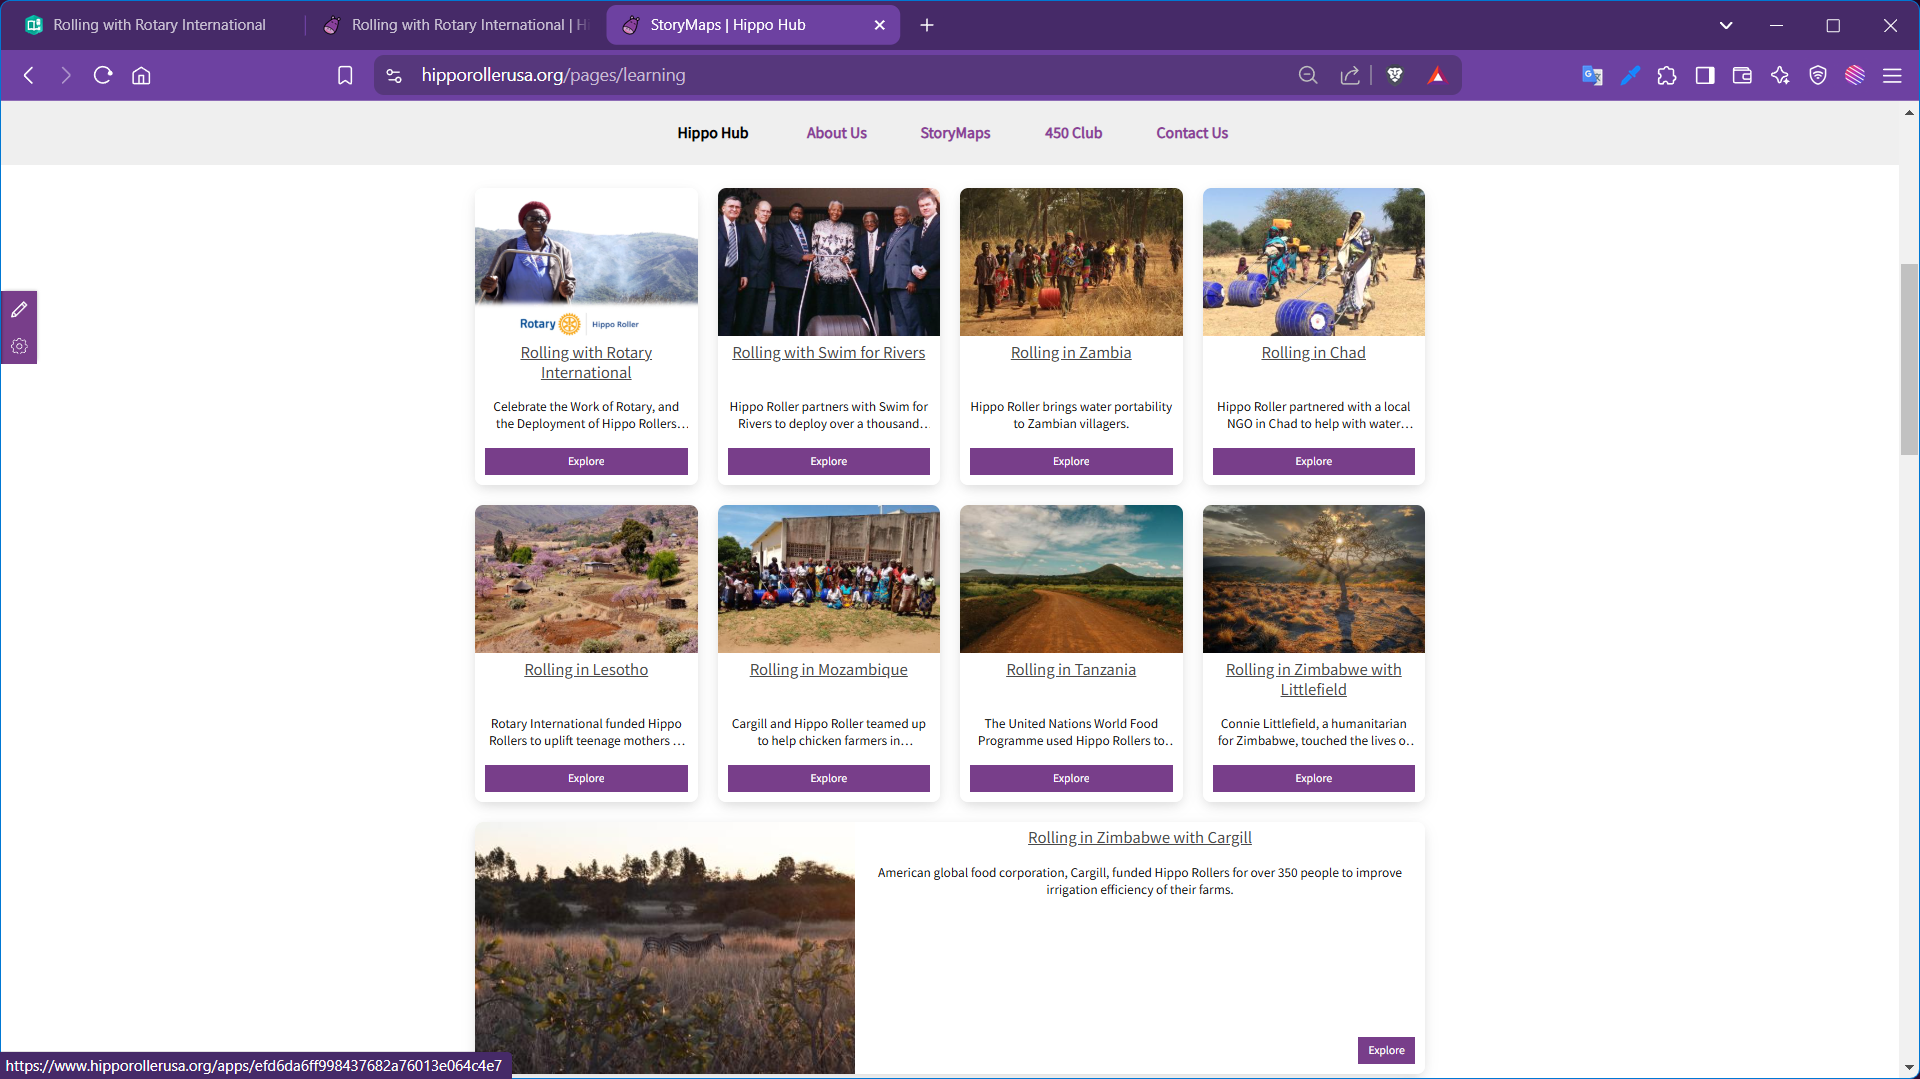Screen dimensions: 1920x1079
Task: Click the Rotary International card thumbnail
Action: point(586,262)
